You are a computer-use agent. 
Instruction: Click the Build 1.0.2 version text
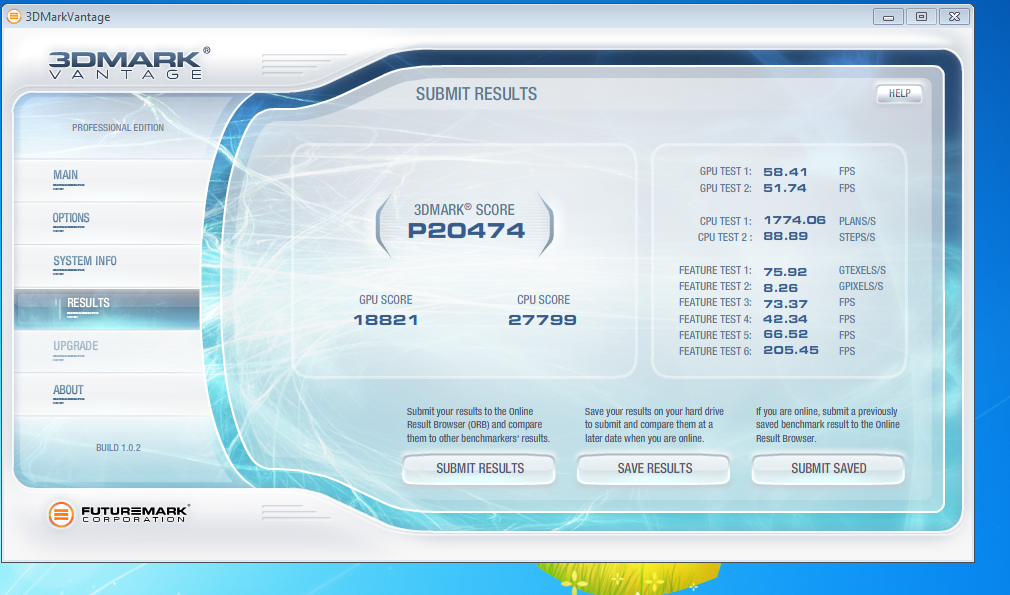point(118,448)
